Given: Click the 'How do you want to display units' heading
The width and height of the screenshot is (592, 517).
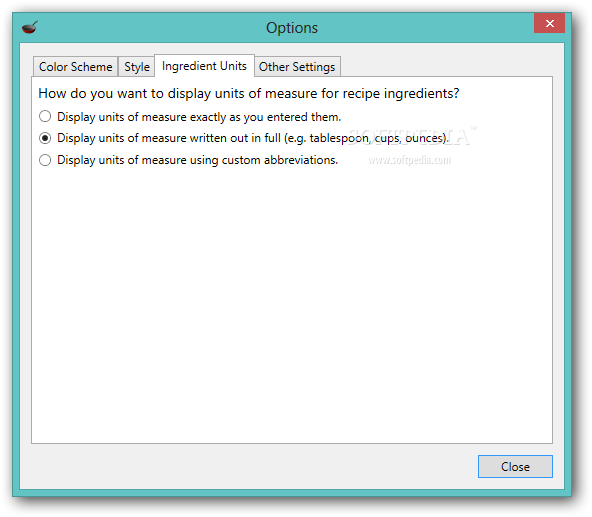Looking at the screenshot, I should pyautogui.click(x=249, y=93).
